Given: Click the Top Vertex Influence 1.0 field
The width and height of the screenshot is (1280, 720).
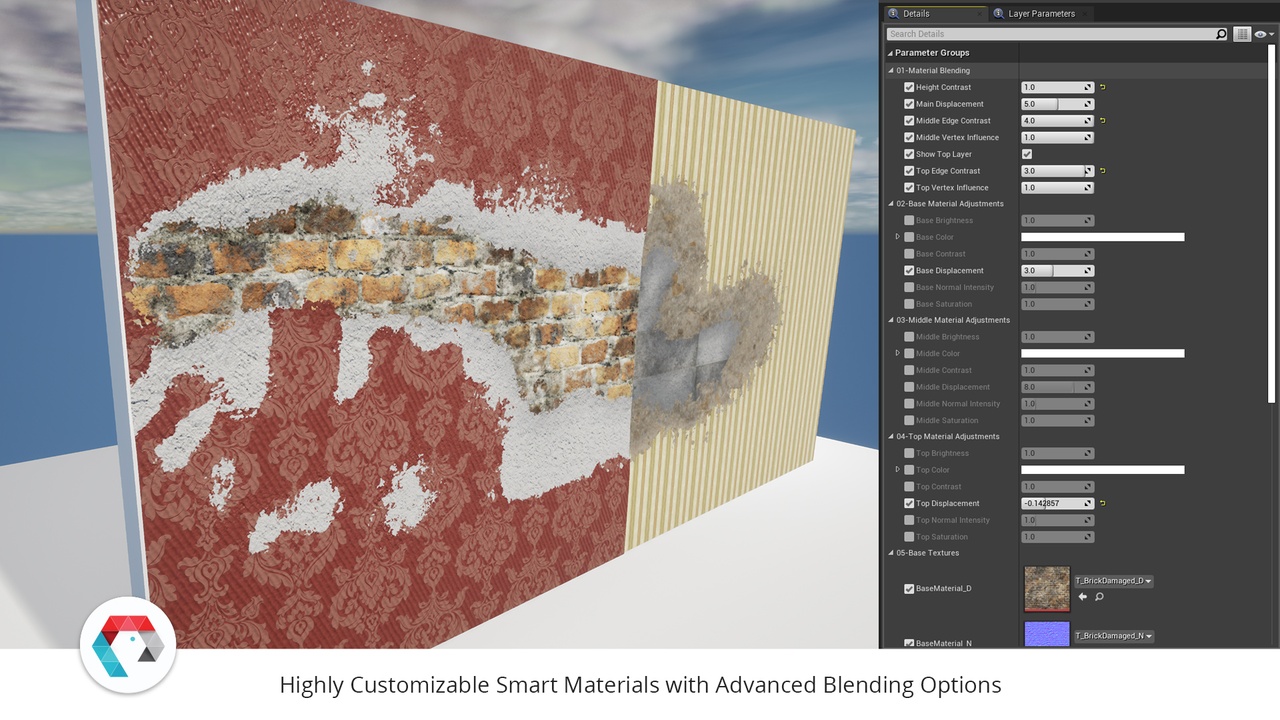Looking at the screenshot, I should point(1057,187).
